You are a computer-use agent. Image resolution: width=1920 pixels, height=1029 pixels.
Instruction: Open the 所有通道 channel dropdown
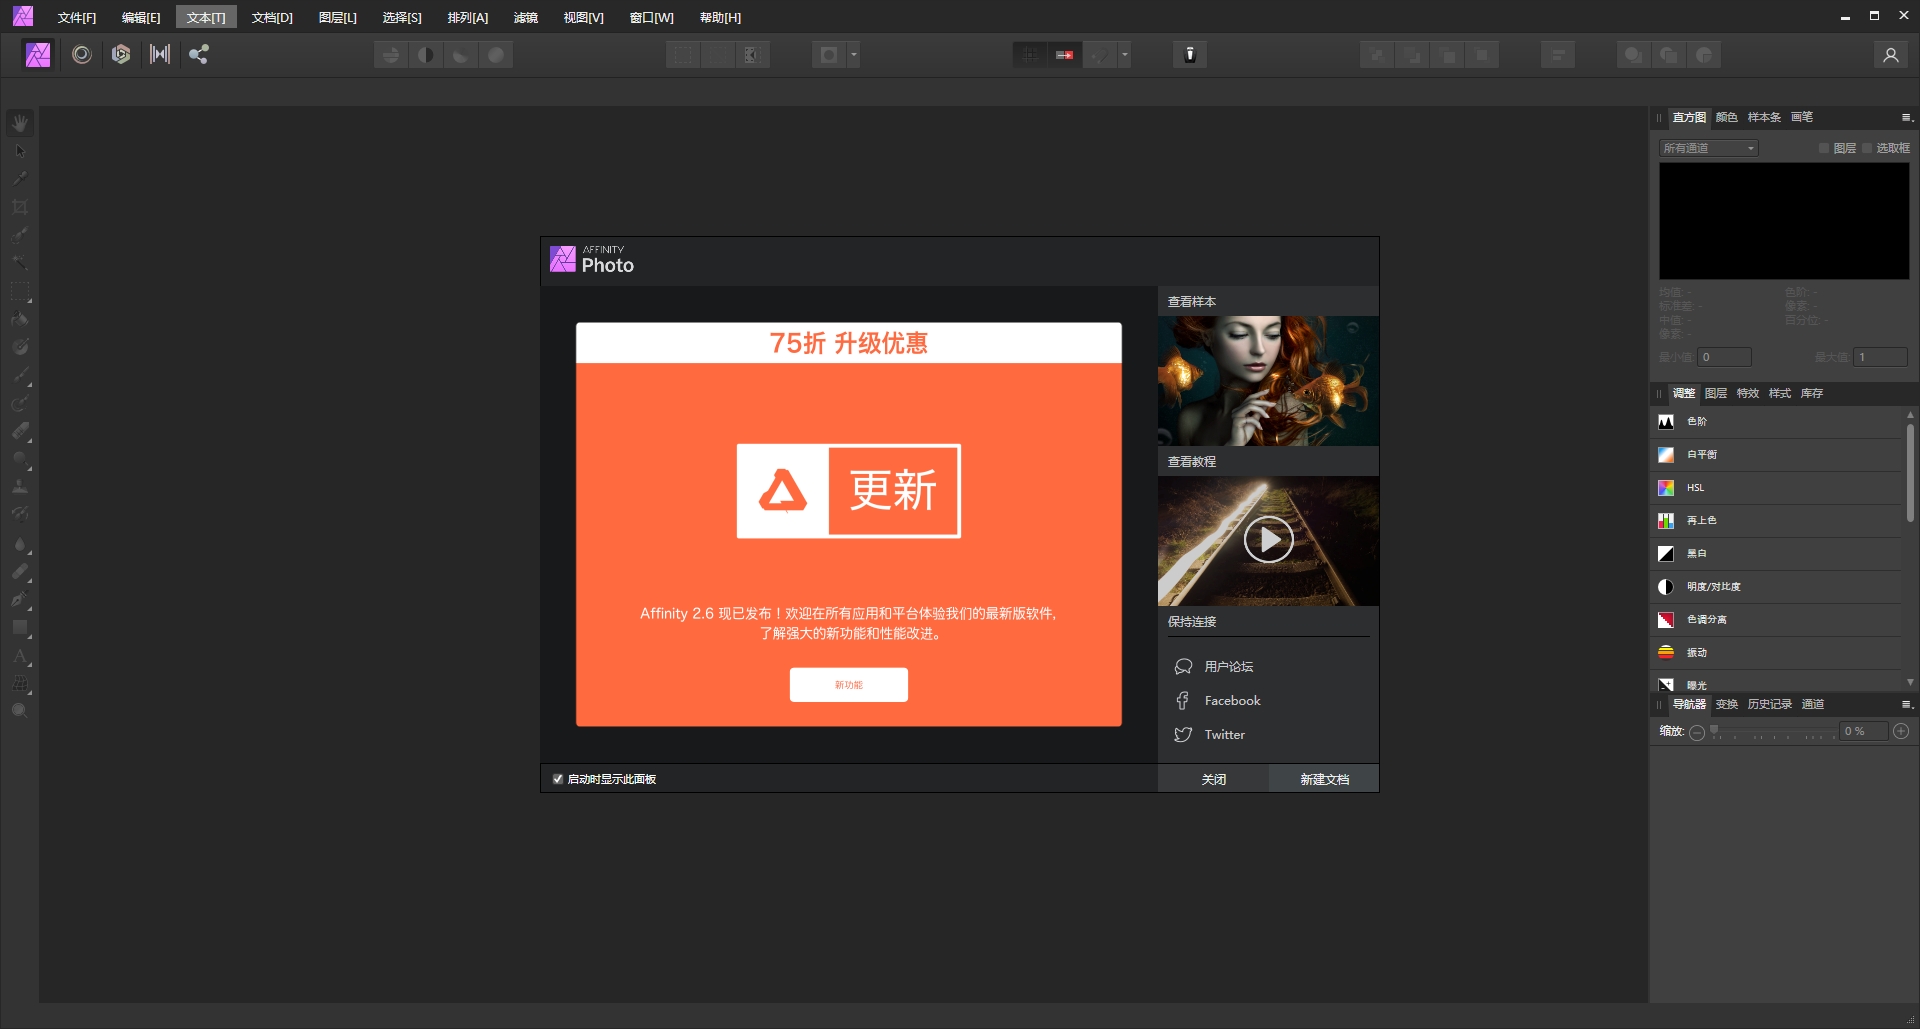(1707, 148)
